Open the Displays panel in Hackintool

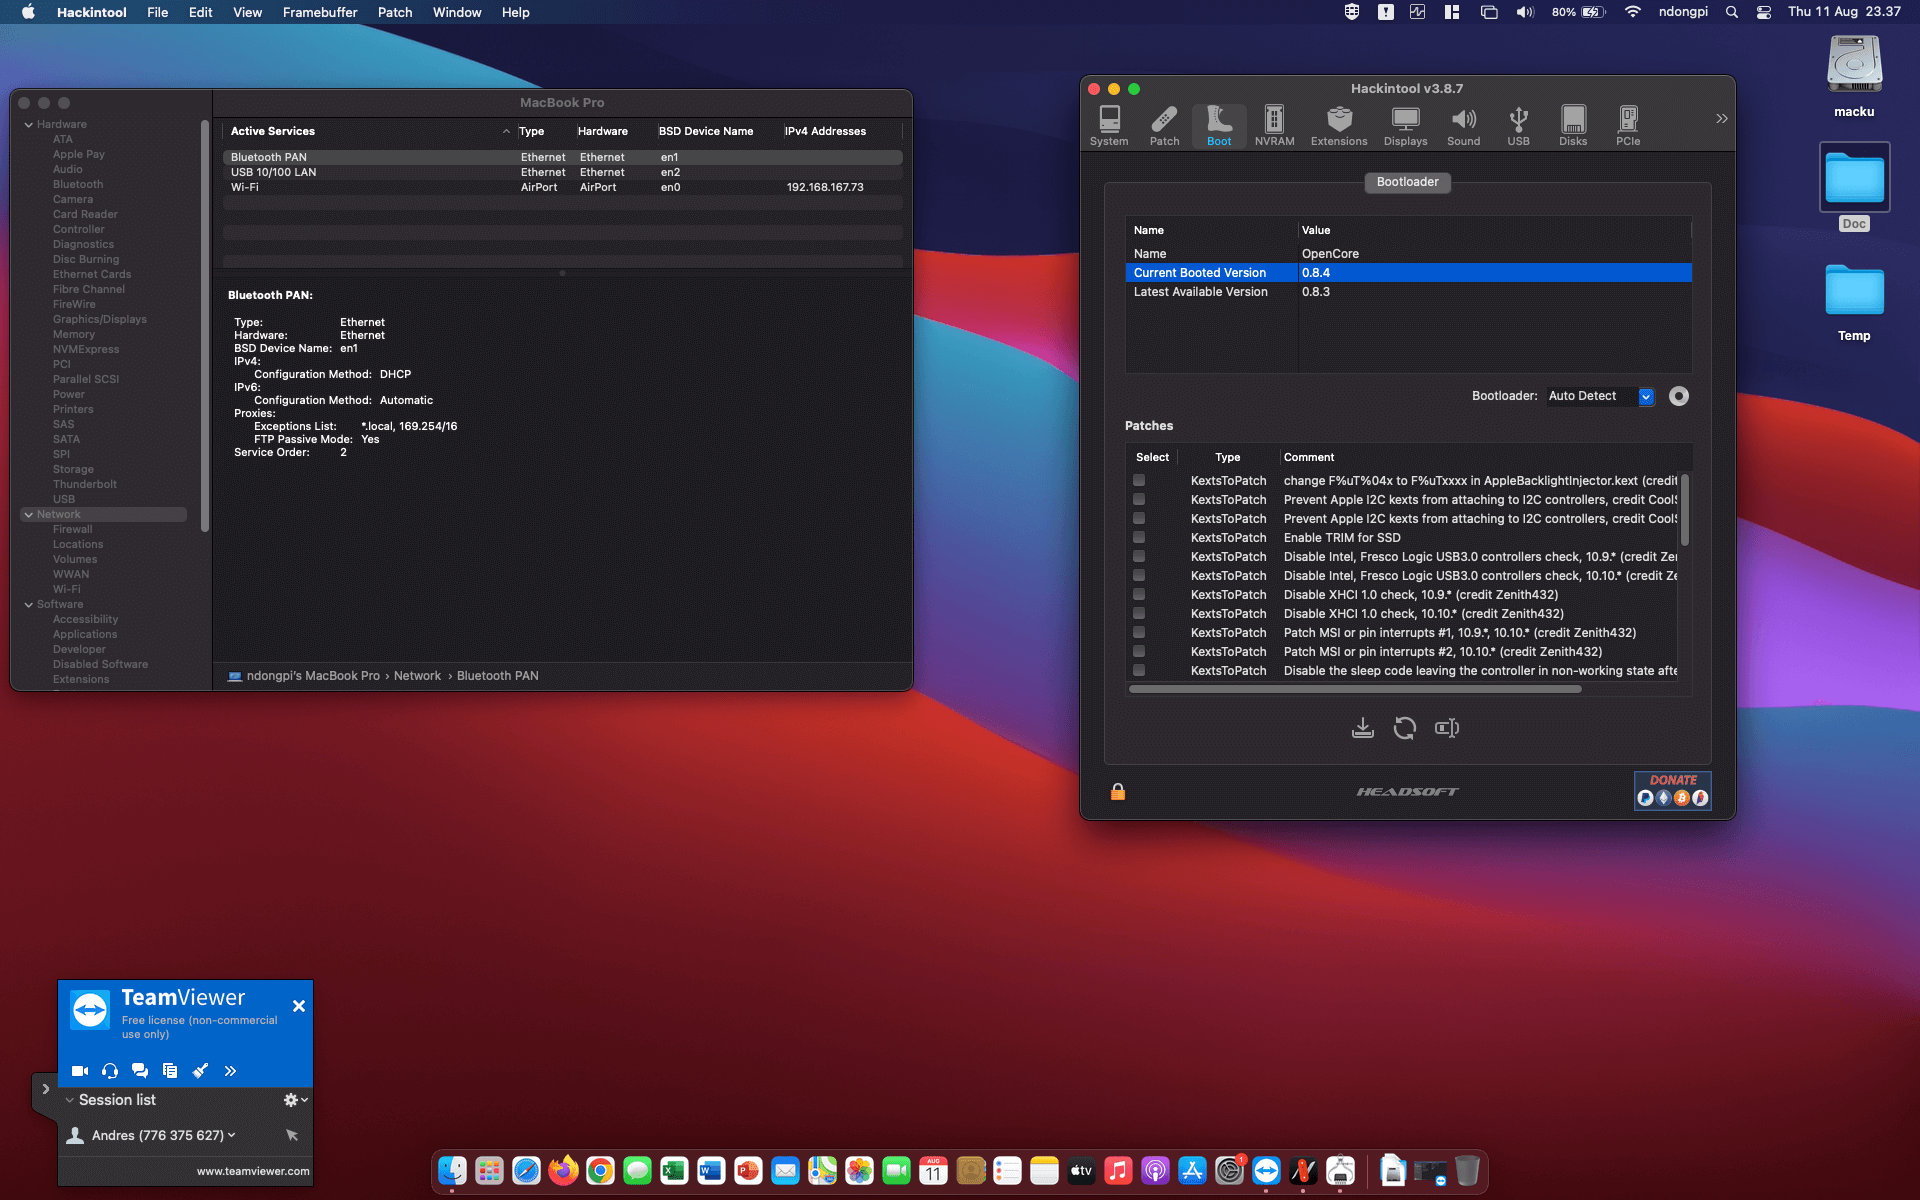[1405, 124]
